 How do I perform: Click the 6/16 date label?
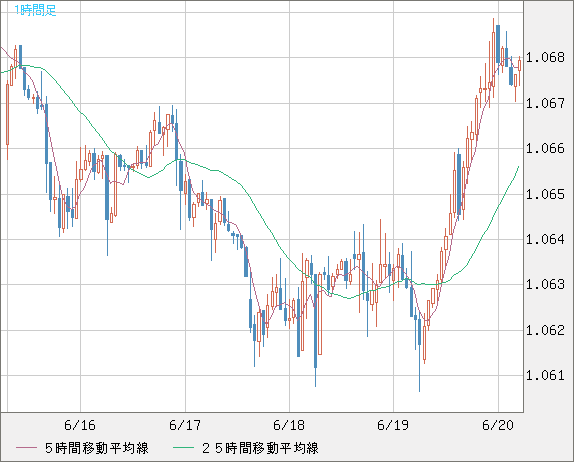(80, 425)
